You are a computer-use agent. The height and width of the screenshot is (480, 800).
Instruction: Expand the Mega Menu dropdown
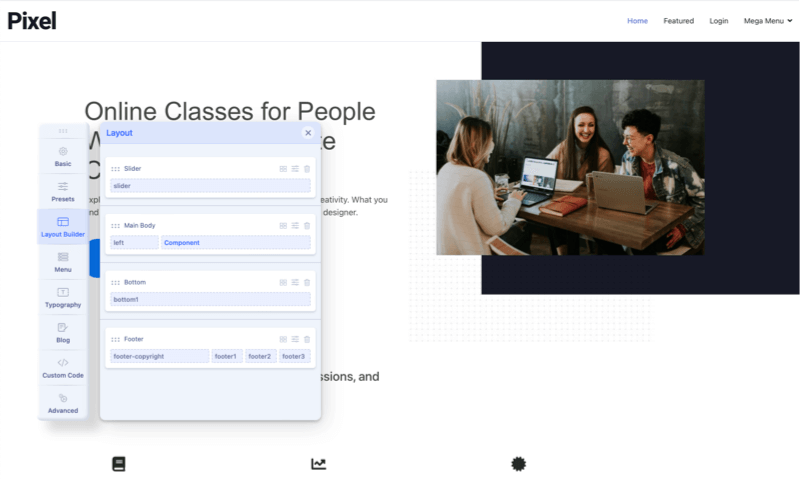(x=768, y=21)
